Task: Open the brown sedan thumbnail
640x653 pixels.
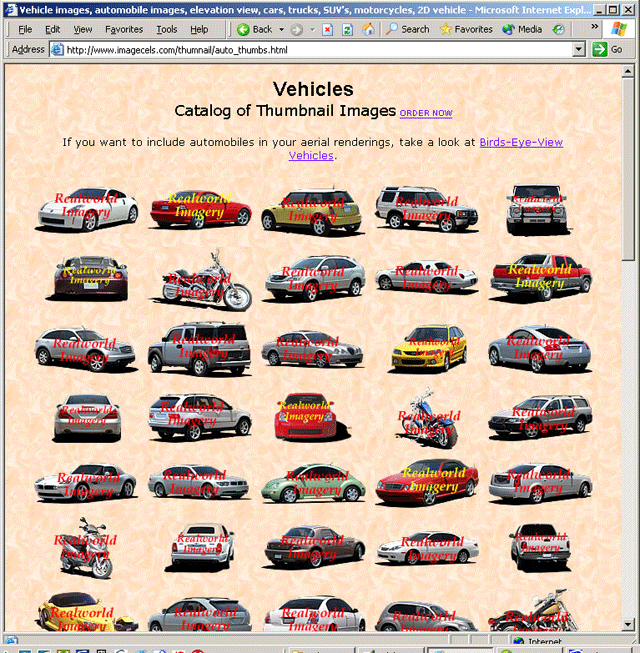Action: (315, 547)
